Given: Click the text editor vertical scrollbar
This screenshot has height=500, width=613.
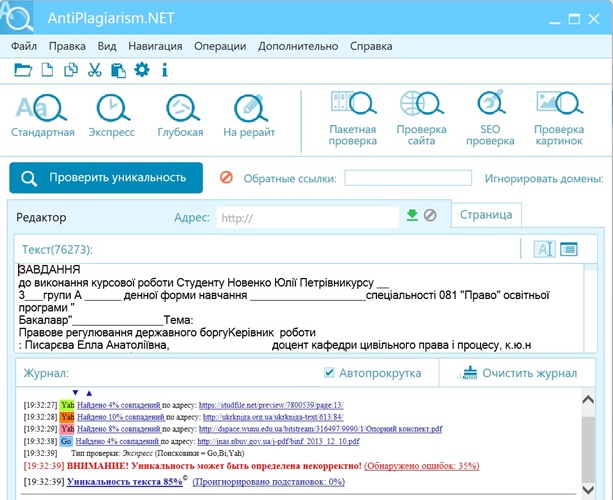Looking at the screenshot, I should 591,308.
